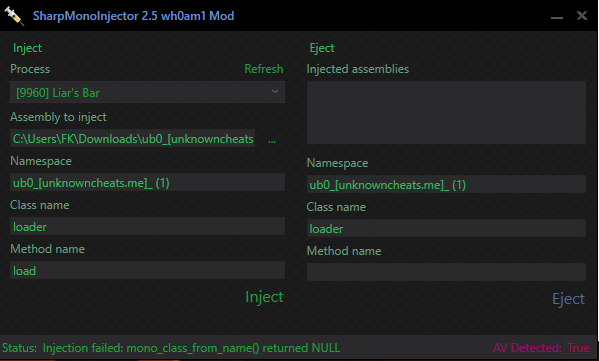Click the large Inject button
This screenshot has height=361, width=599.
click(x=264, y=297)
